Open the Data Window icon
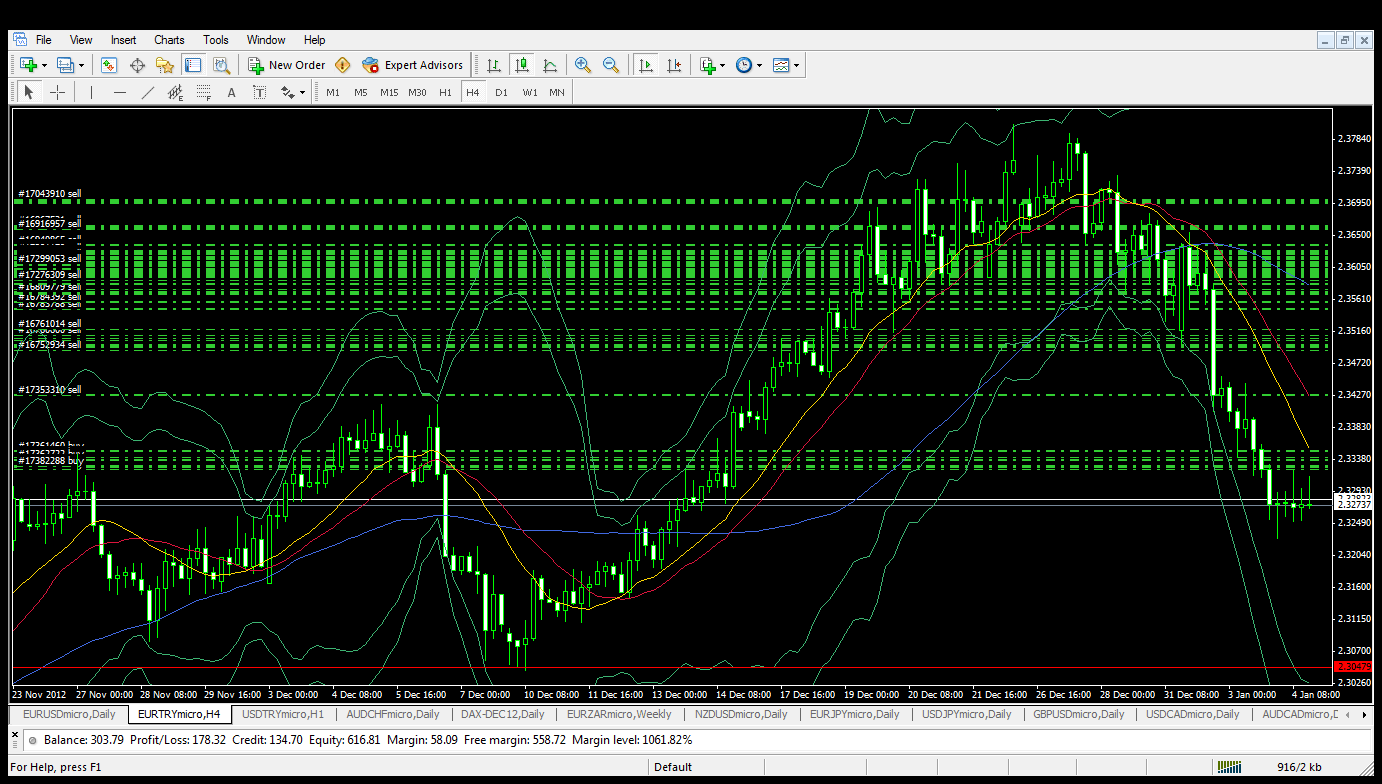The width and height of the screenshot is (1382, 784). tap(137, 65)
